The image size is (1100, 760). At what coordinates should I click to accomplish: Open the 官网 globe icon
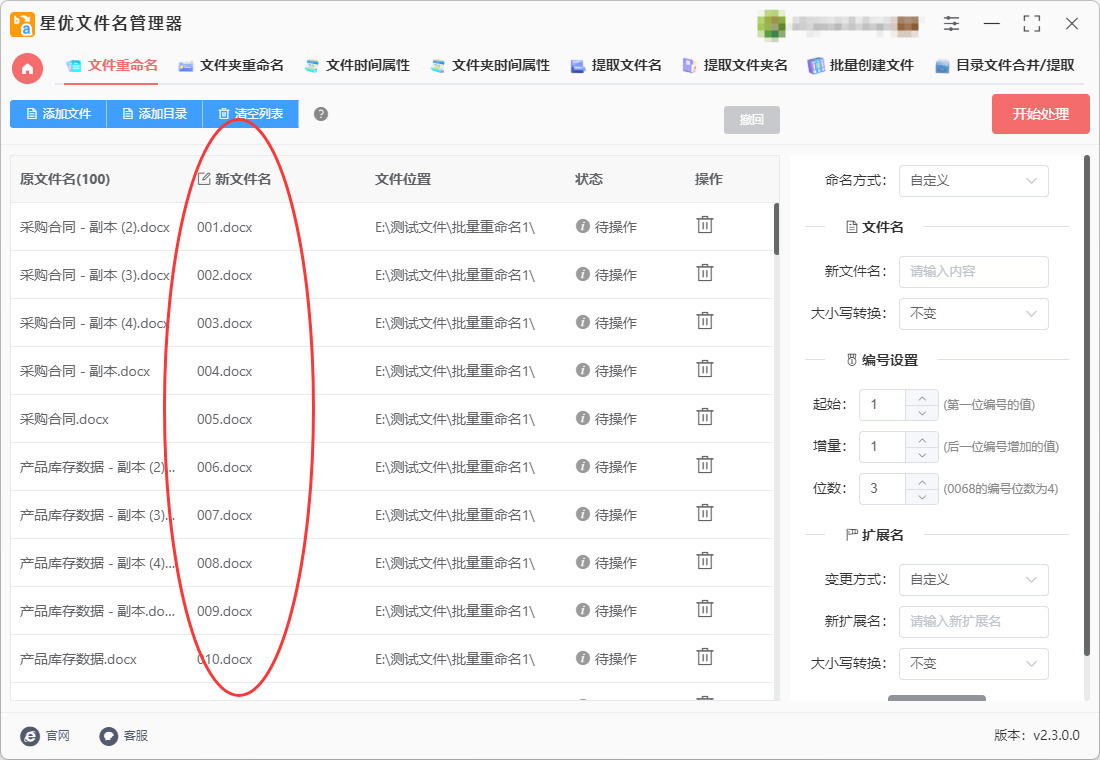[30, 735]
